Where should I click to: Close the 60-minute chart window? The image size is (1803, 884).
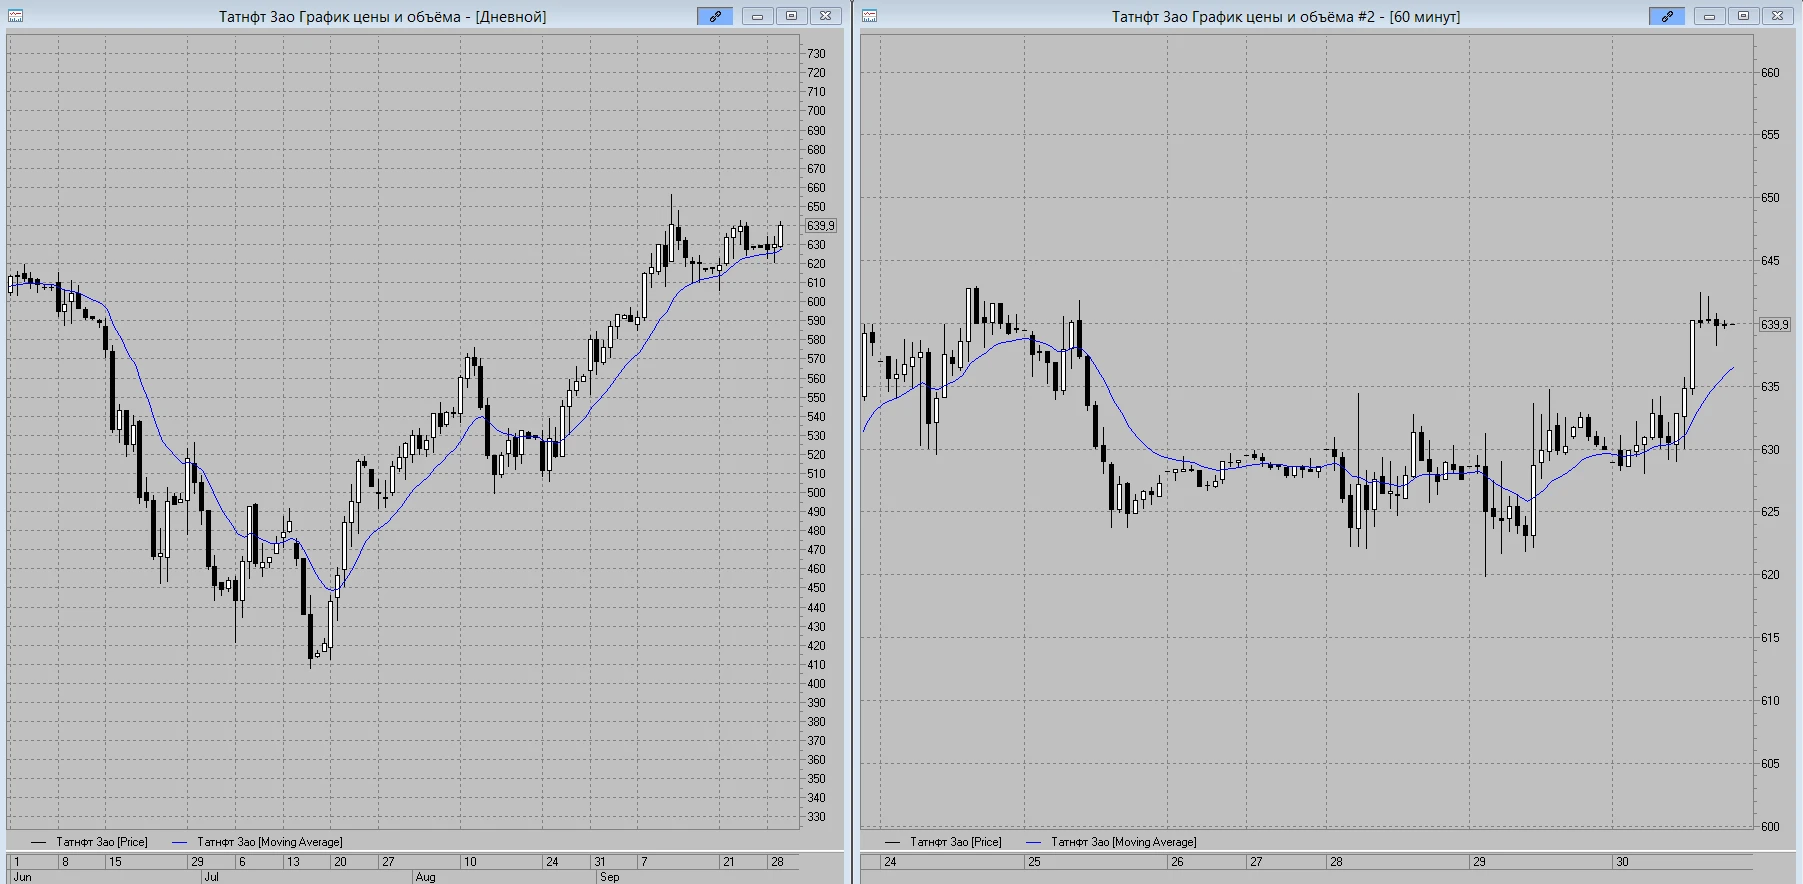(1777, 16)
